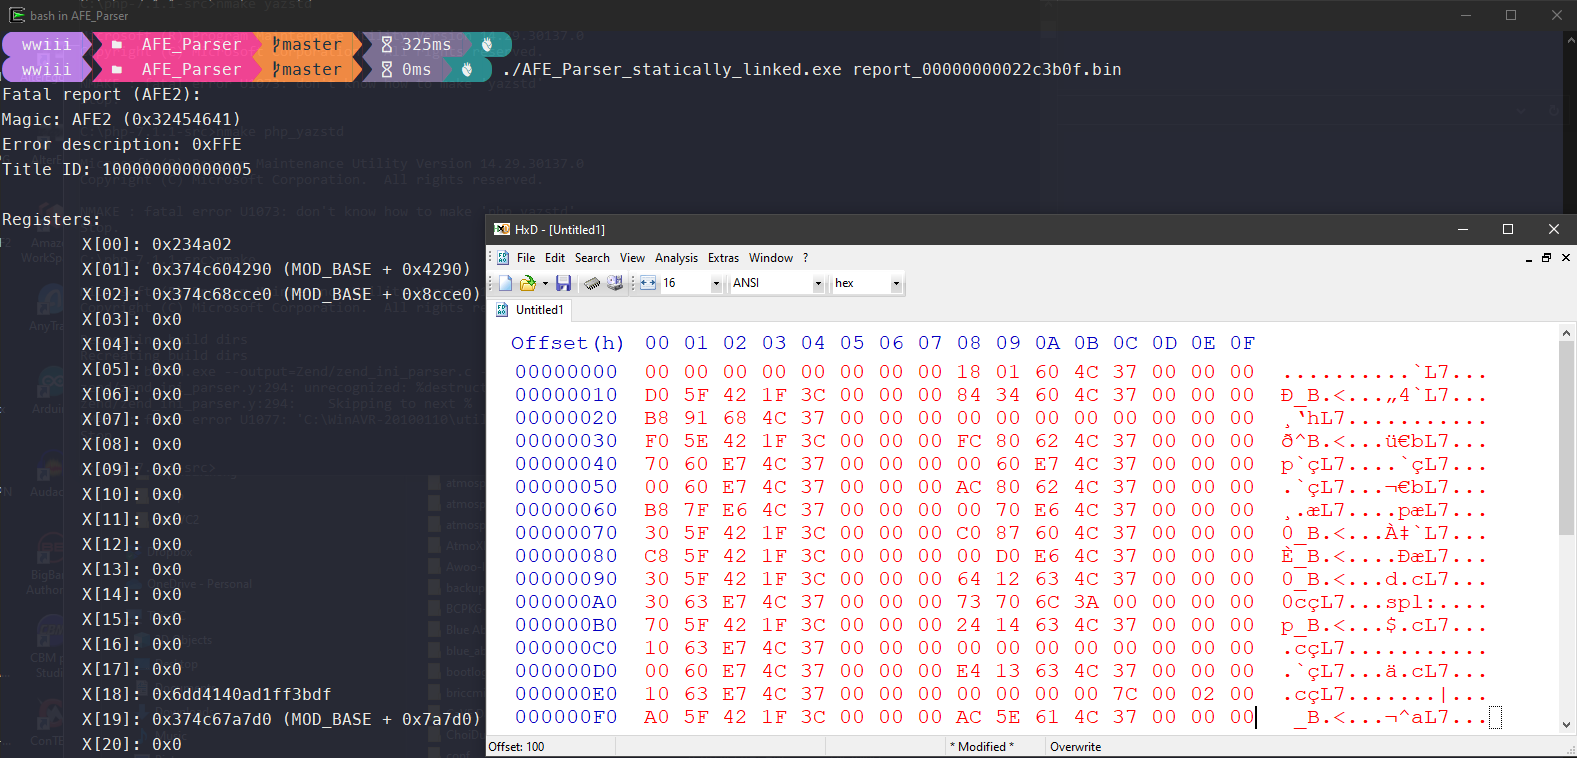This screenshot has width=1577, height=758.
Task: Open the Extras menu in HxD
Action: pos(723,258)
